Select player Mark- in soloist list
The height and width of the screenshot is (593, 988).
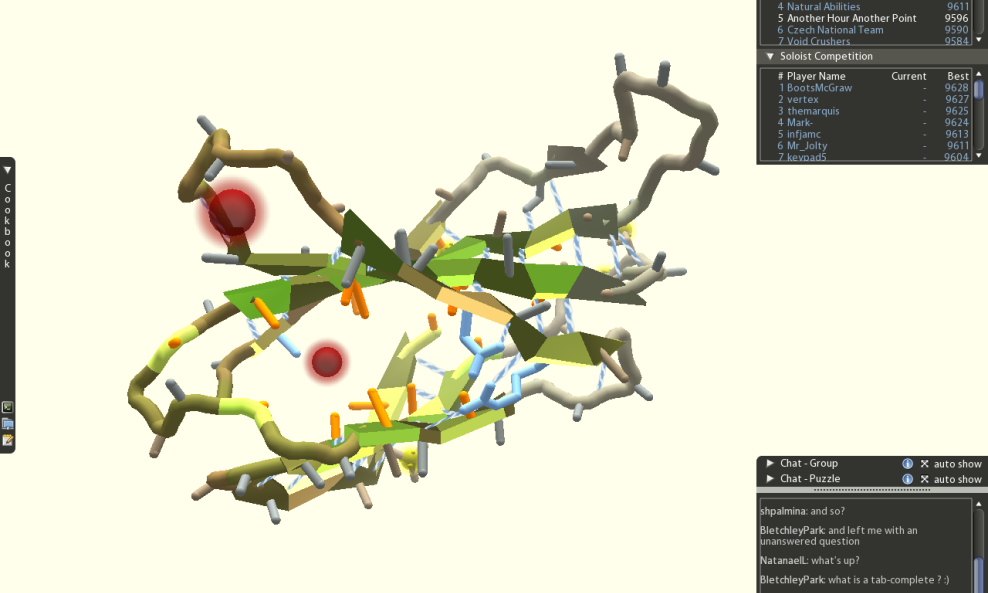tap(800, 122)
